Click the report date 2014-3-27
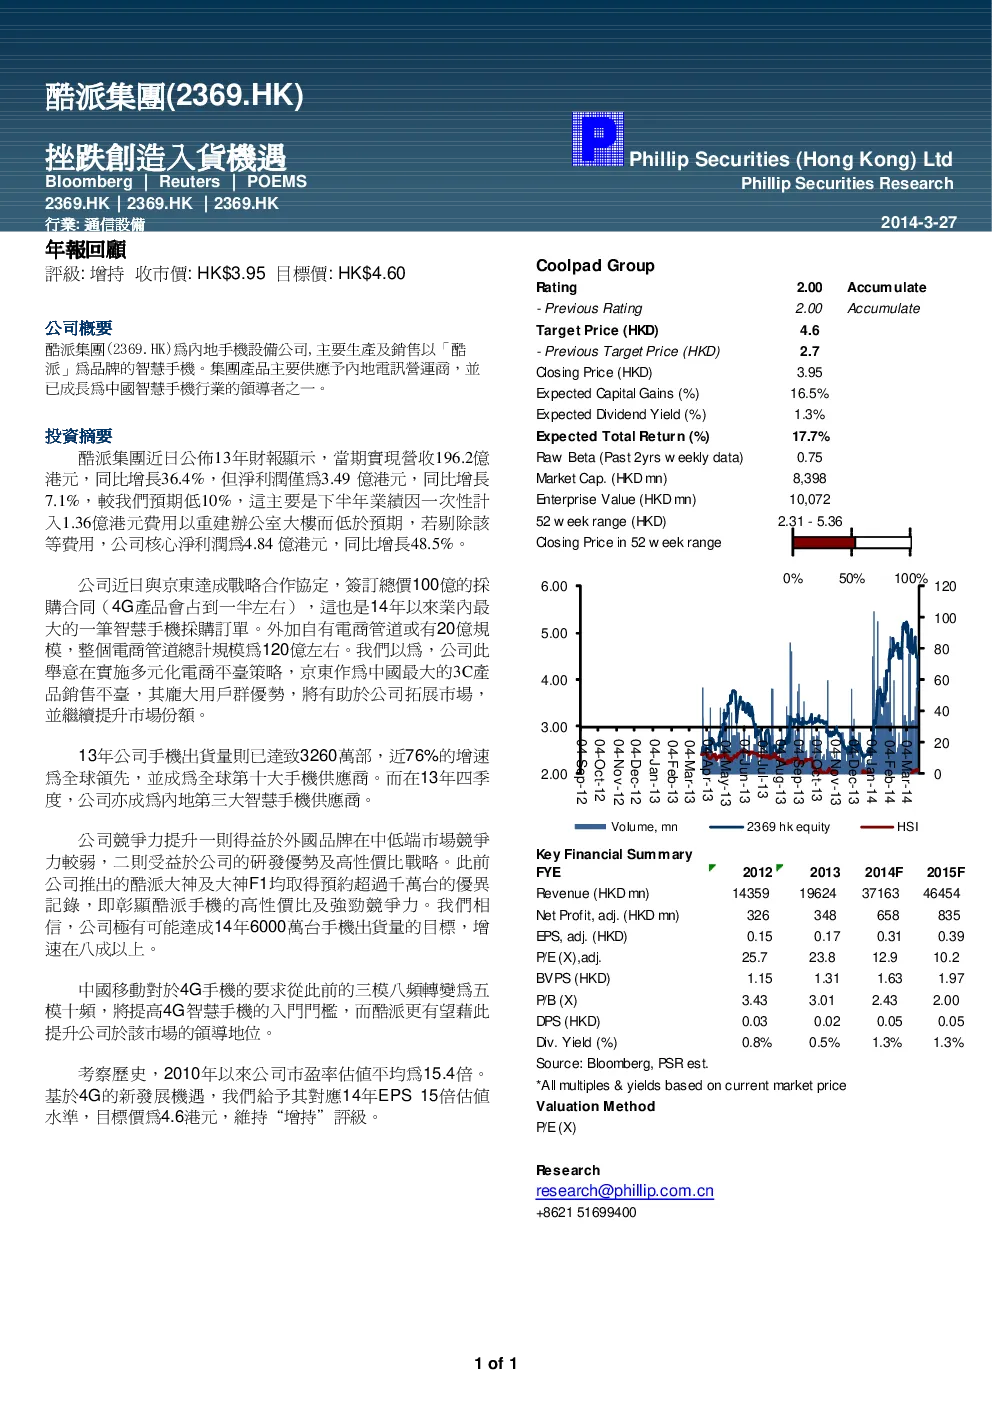Image resolution: width=992 pixels, height=1403 pixels. (918, 222)
